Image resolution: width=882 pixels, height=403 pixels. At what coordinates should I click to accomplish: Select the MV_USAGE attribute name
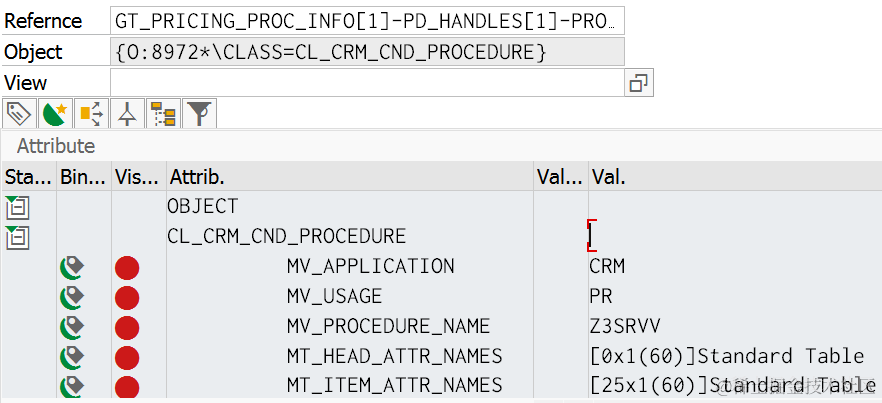(334, 297)
